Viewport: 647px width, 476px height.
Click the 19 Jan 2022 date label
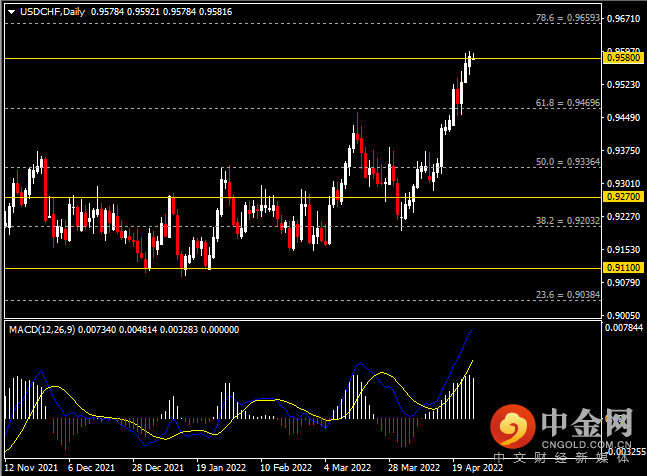point(221,468)
